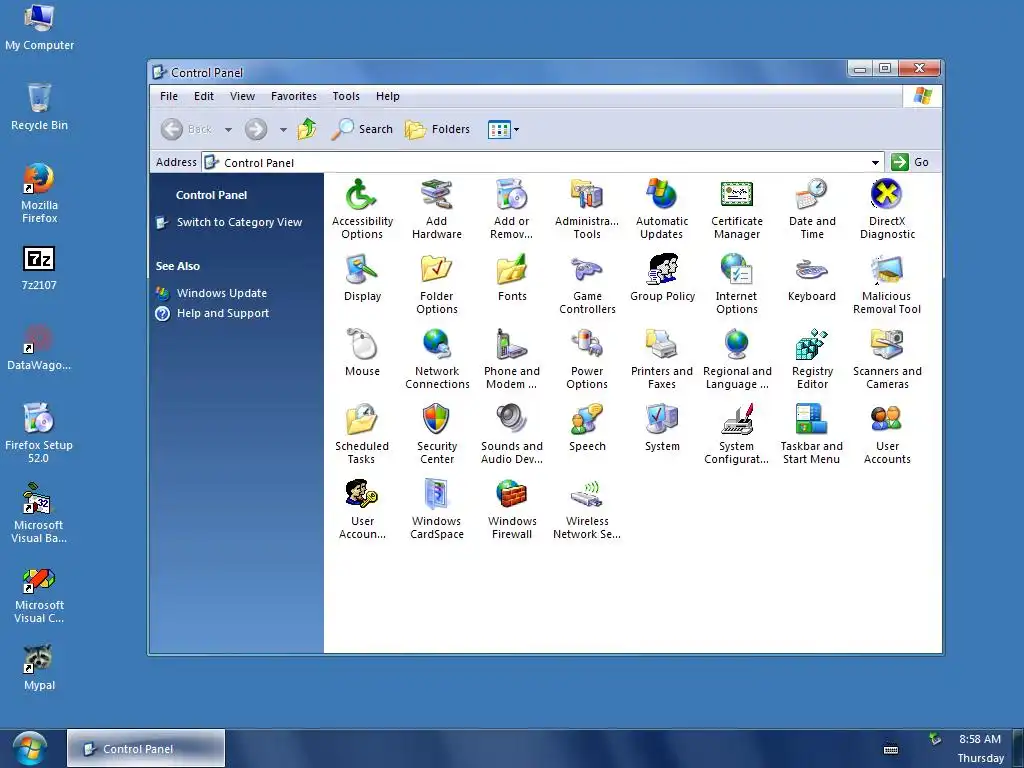Open the View menu
Screen dimensions: 1024x768
click(242, 96)
